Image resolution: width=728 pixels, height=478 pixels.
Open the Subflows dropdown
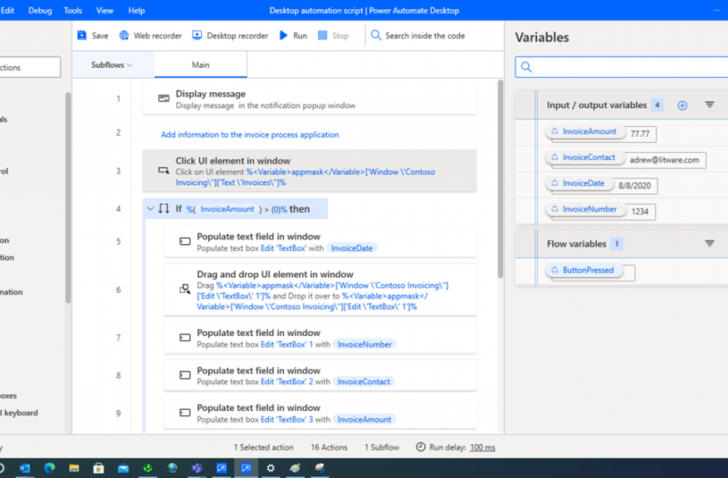[112, 65]
